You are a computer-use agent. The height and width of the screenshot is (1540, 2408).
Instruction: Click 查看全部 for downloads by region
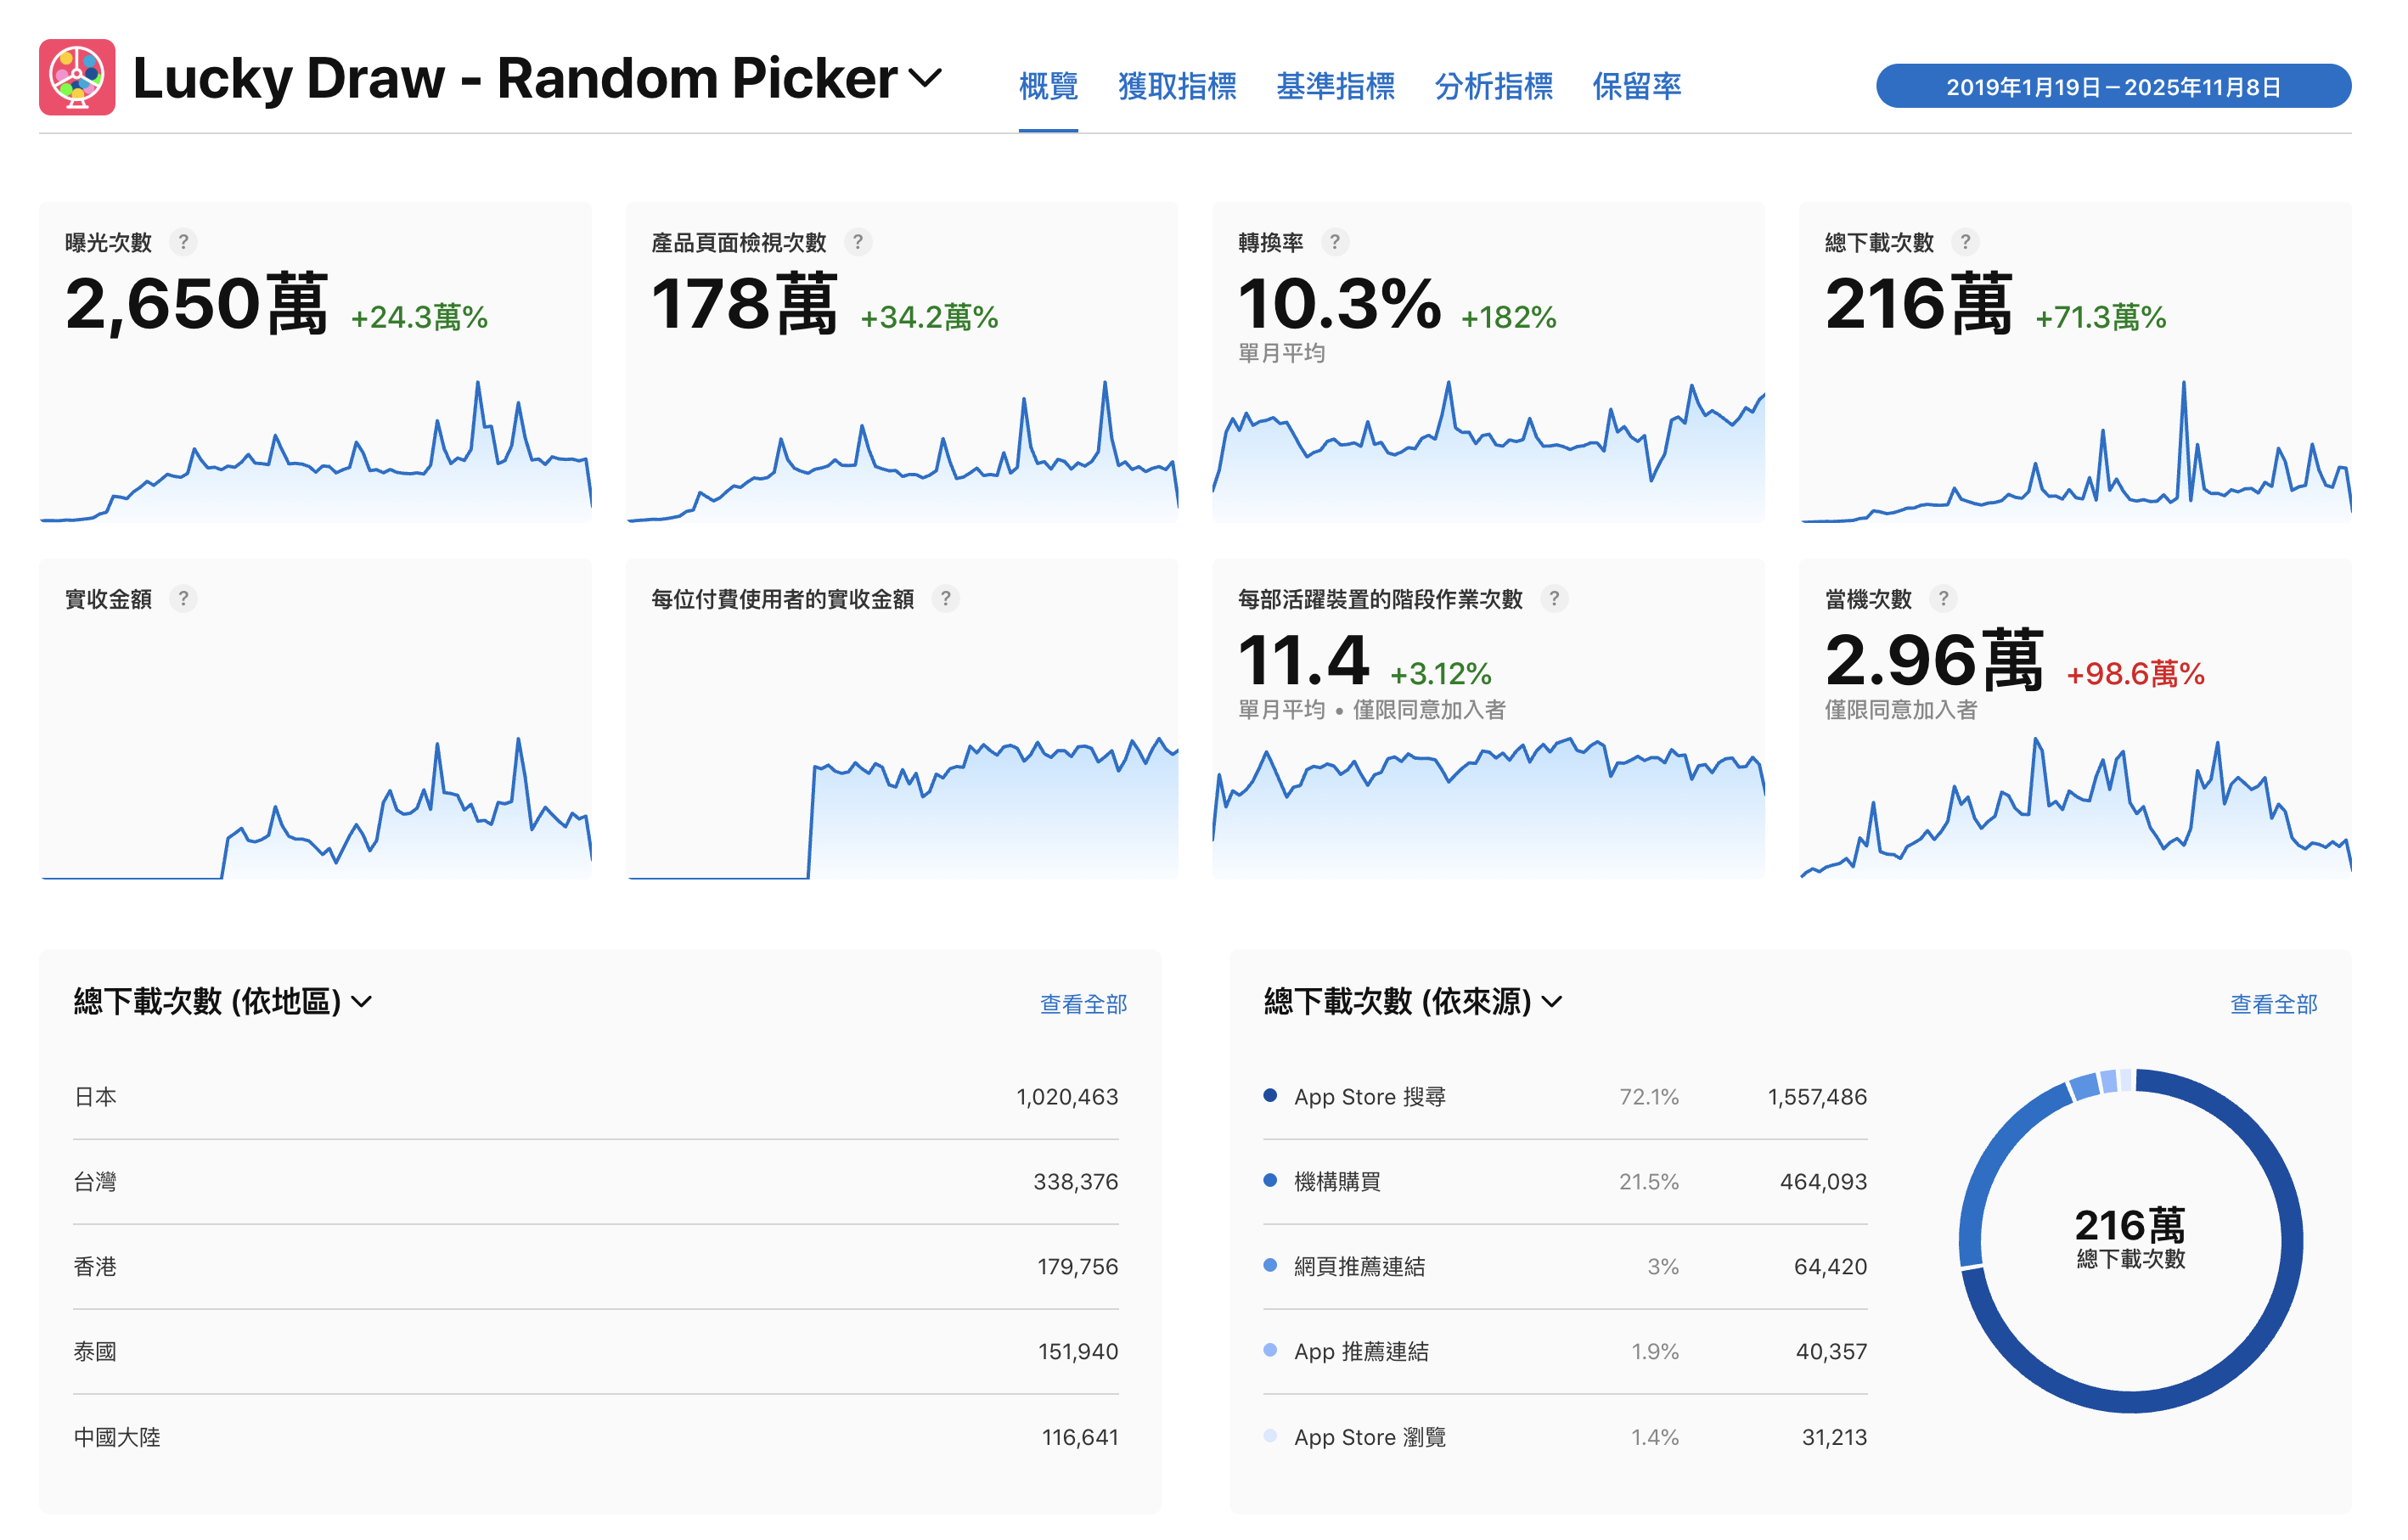pyautogui.click(x=1083, y=1004)
